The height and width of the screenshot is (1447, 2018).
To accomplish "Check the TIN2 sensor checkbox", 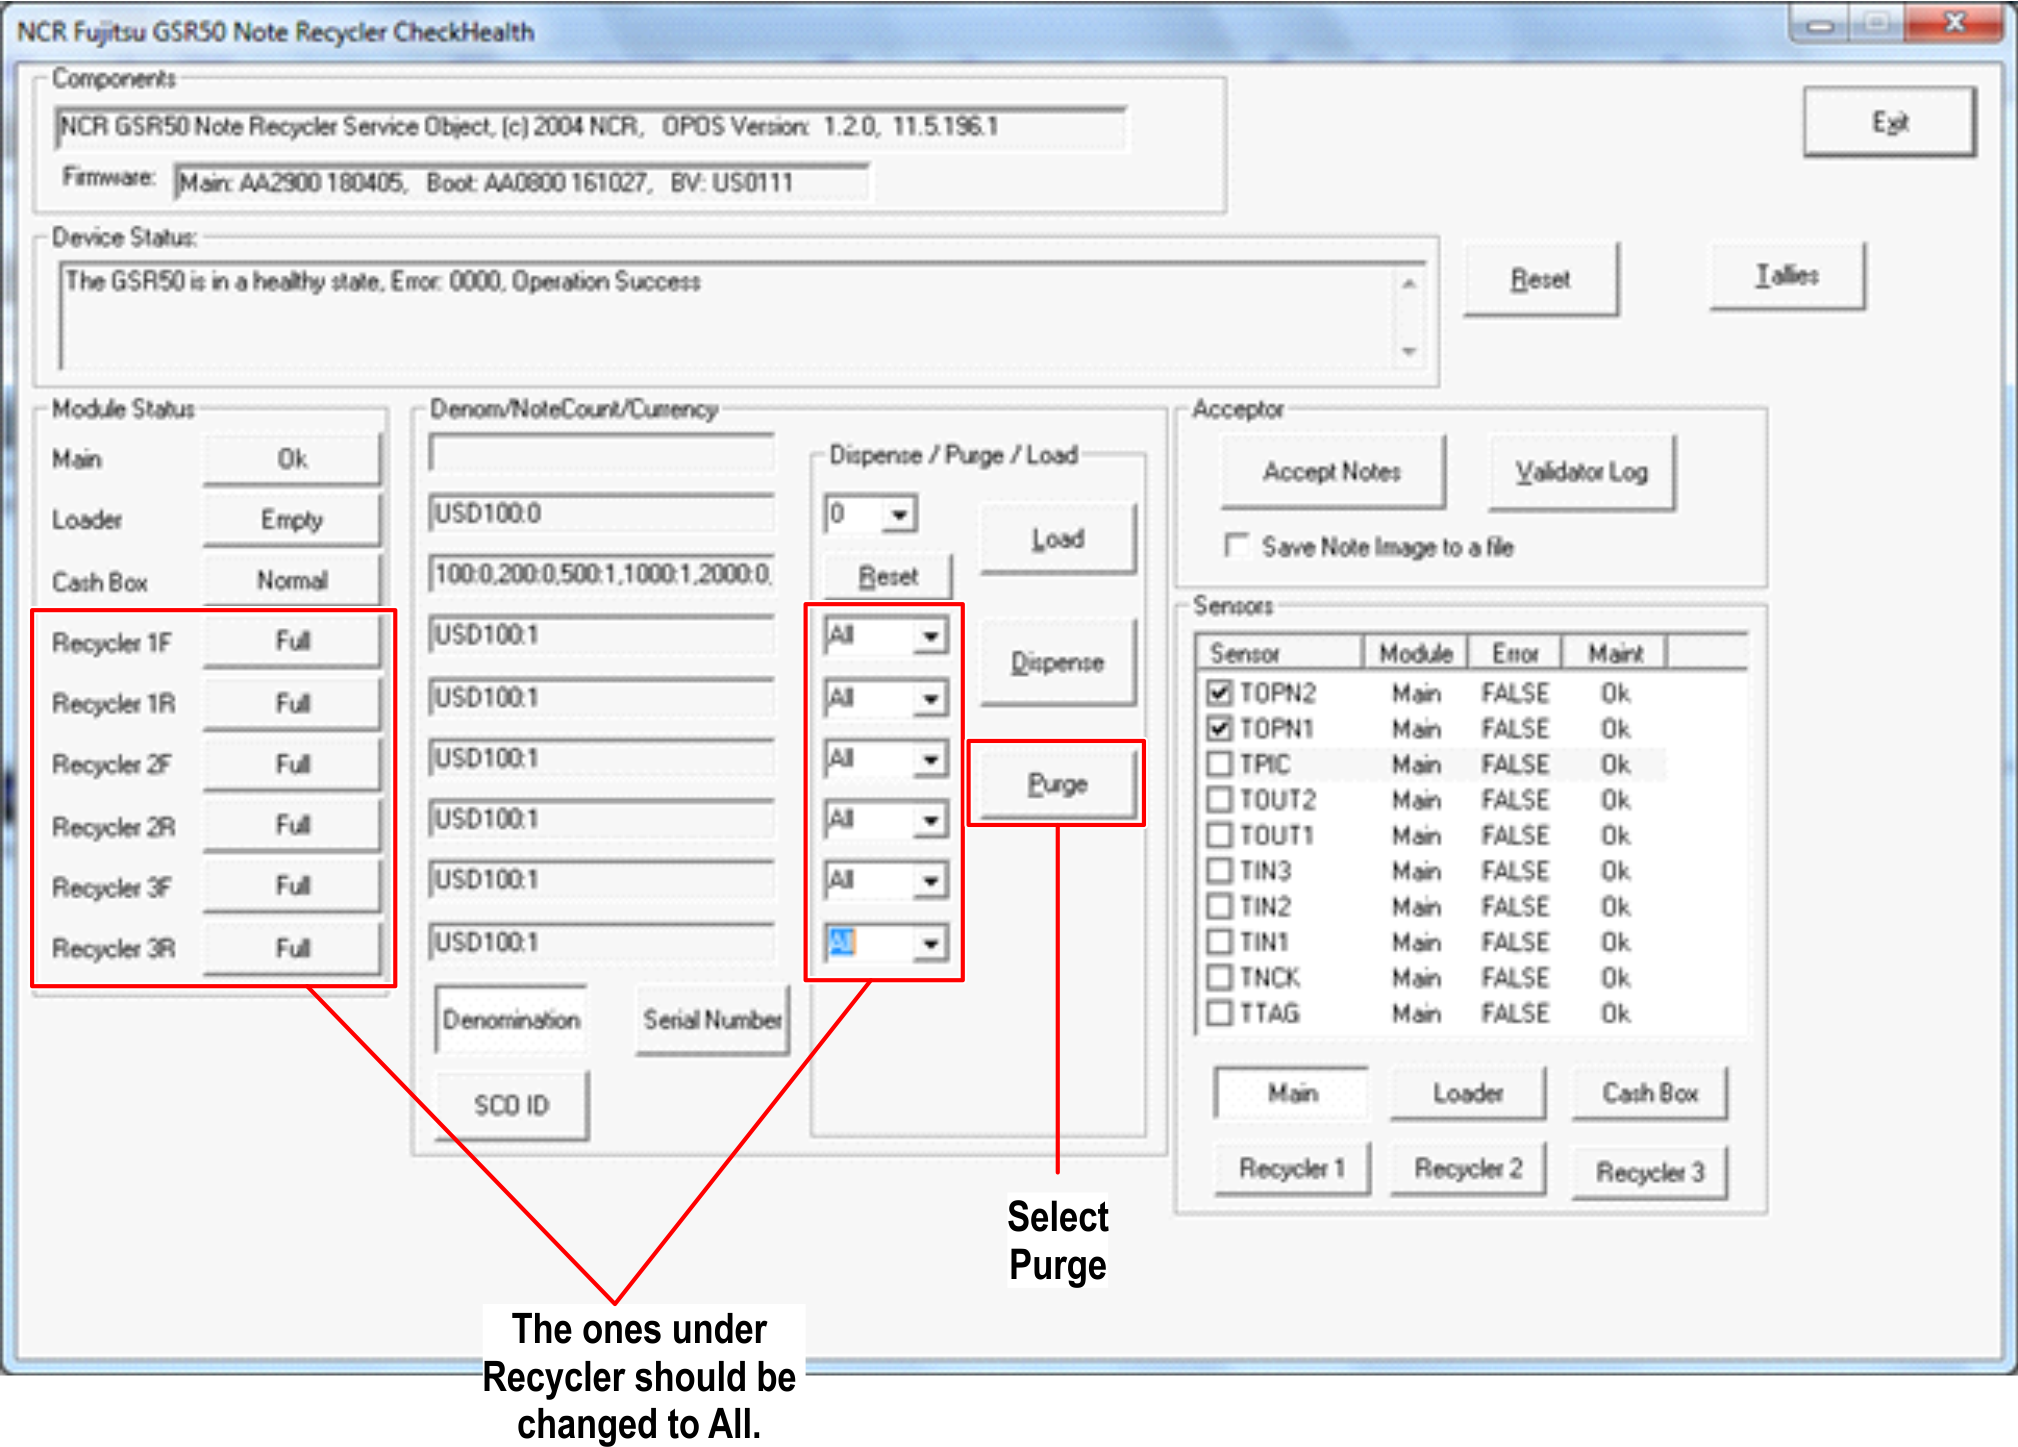I will 1218,906.
